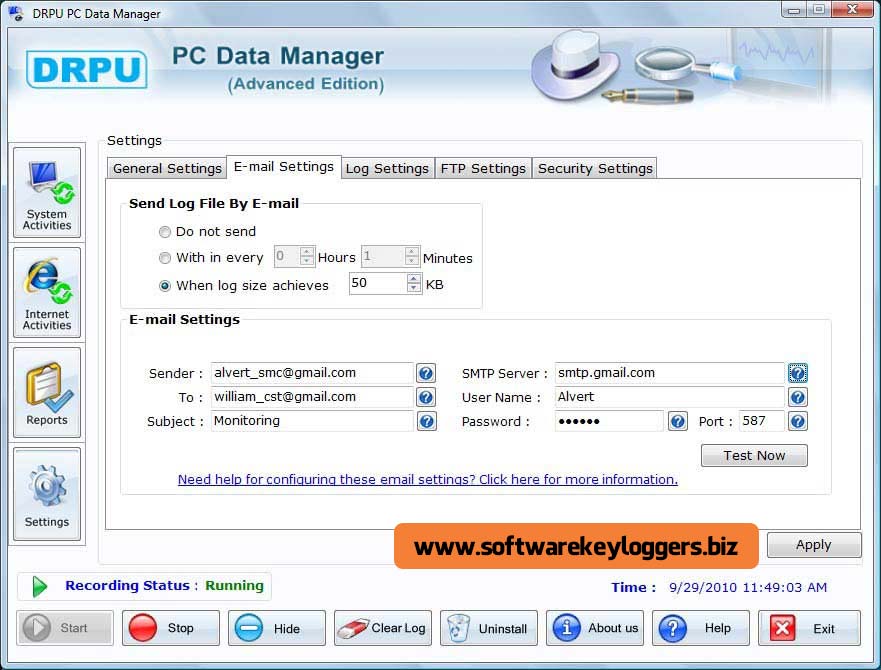Click the DRPU logo
The width and height of the screenshot is (881, 670).
click(x=87, y=70)
